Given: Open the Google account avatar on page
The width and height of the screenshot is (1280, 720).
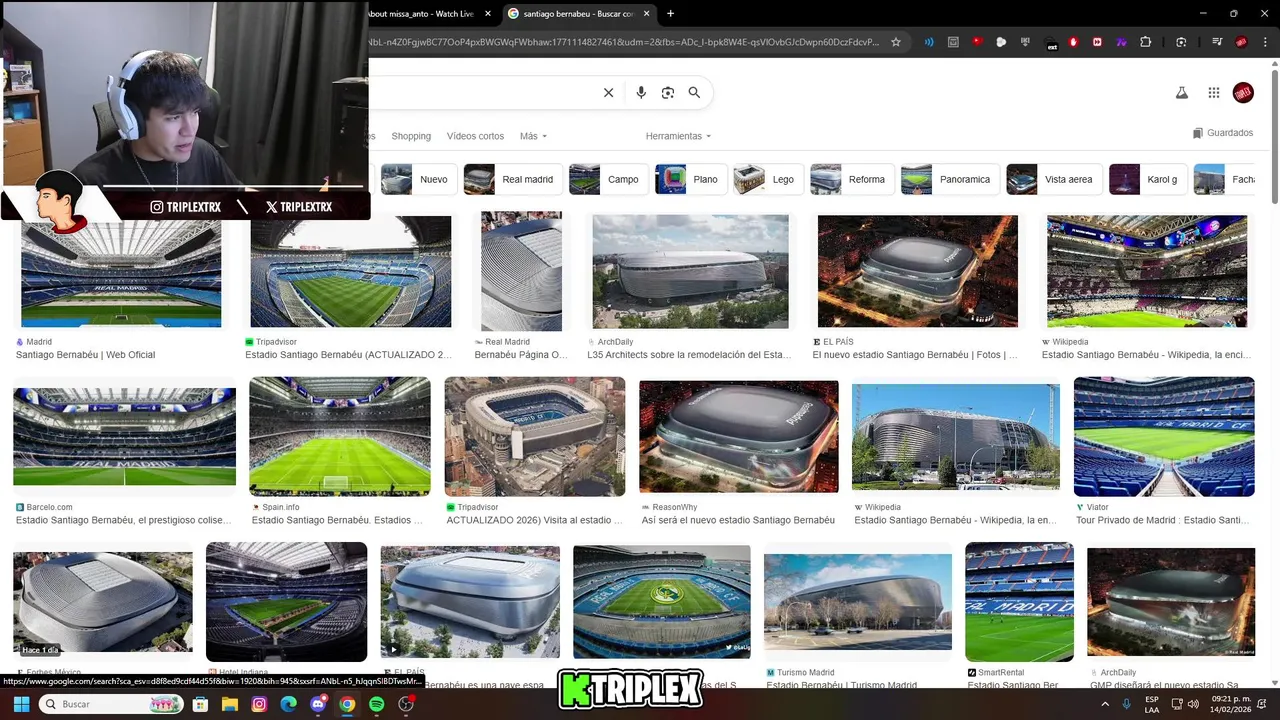Looking at the screenshot, I should pyautogui.click(x=1243, y=93).
